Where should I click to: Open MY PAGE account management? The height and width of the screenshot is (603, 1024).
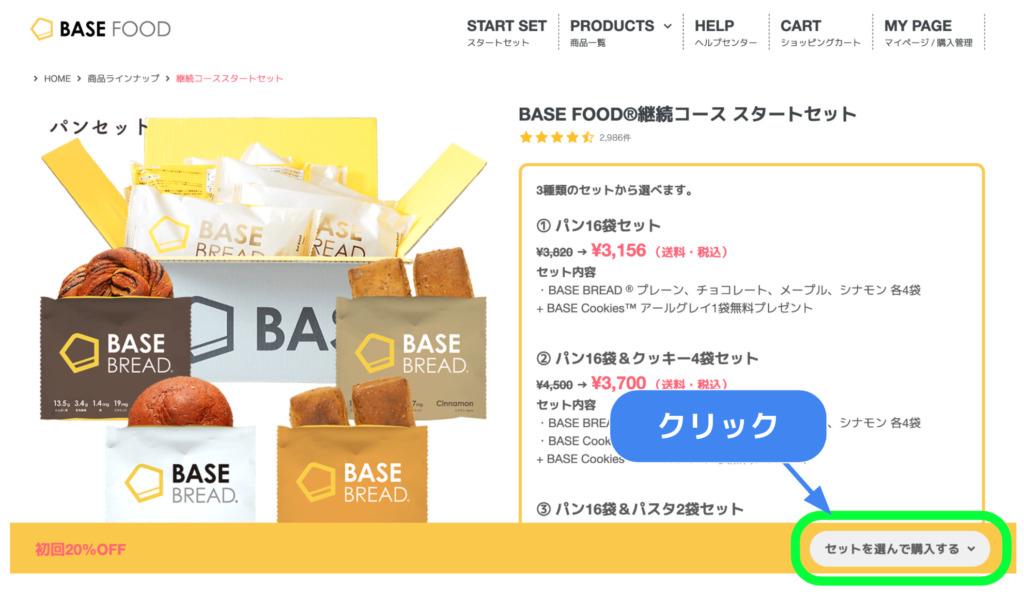tap(928, 33)
